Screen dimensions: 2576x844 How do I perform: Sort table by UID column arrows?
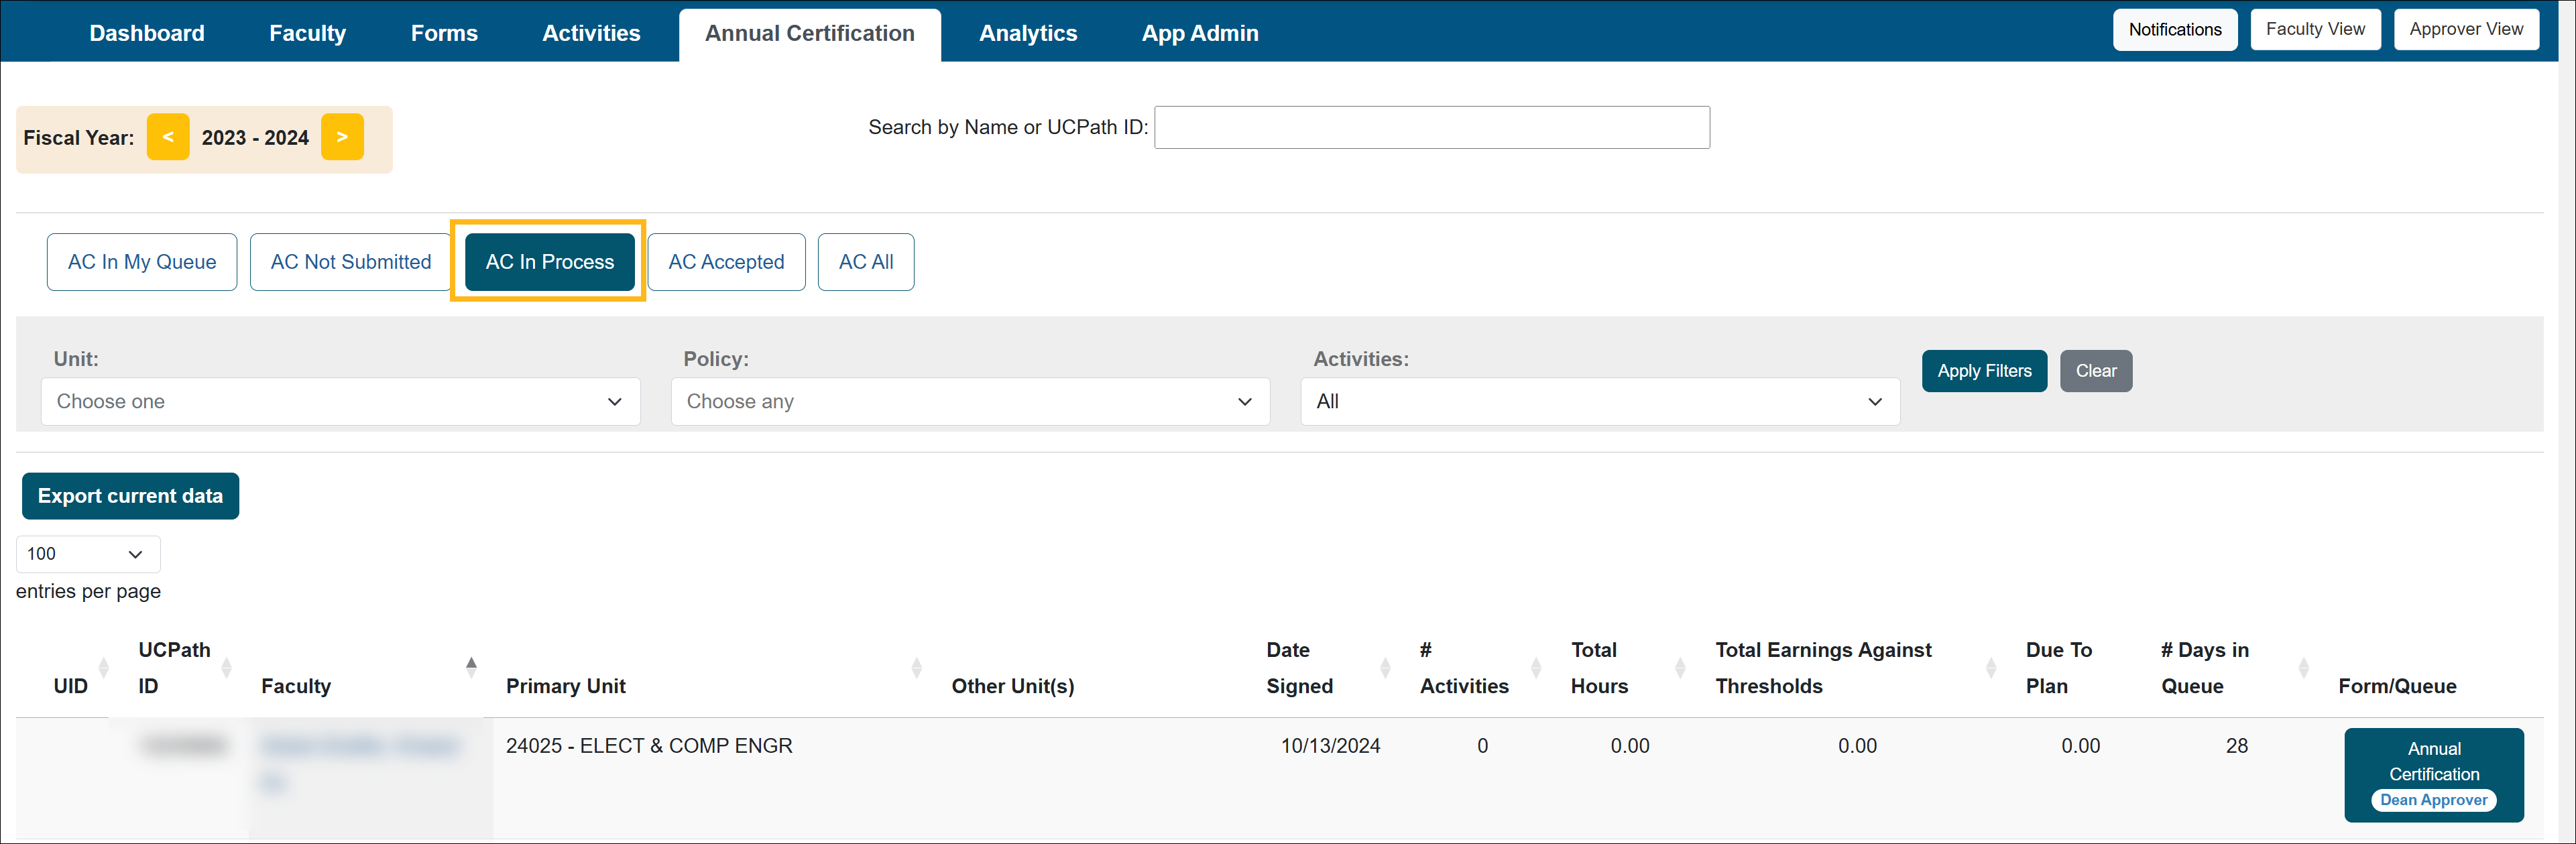[104, 668]
